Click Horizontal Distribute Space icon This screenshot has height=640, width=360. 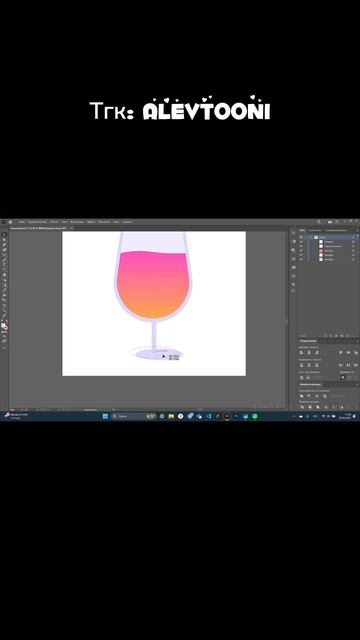[x=308, y=378]
